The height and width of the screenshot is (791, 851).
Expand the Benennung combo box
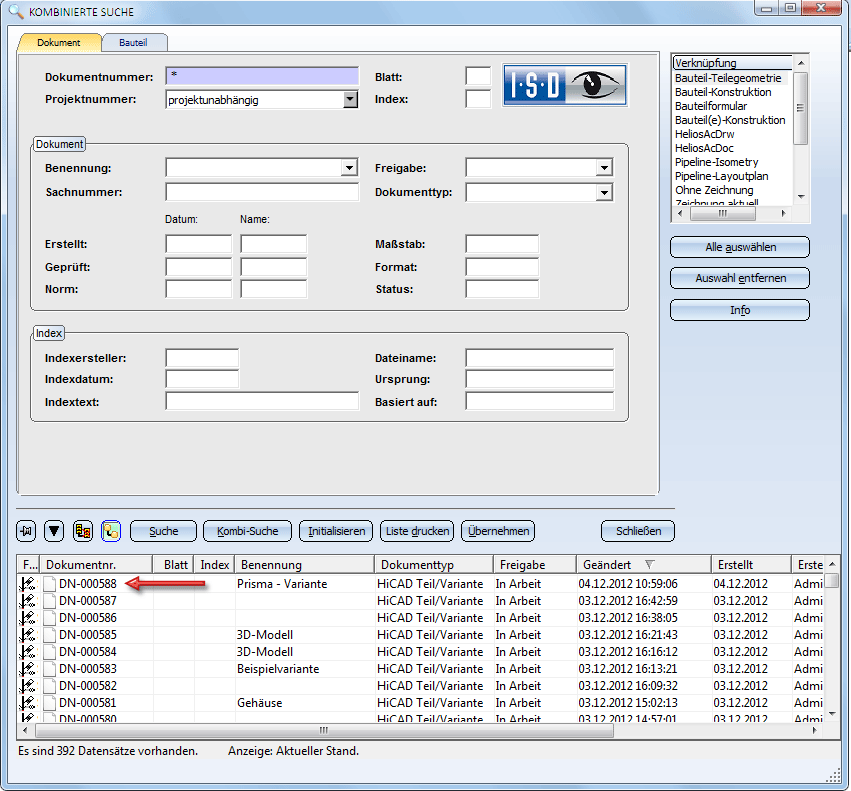(350, 168)
